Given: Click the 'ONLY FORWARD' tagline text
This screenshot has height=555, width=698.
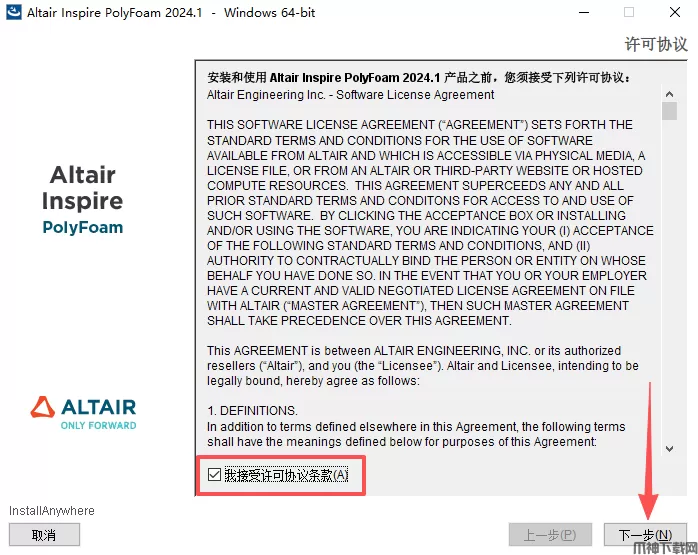Looking at the screenshot, I should coord(98,425).
